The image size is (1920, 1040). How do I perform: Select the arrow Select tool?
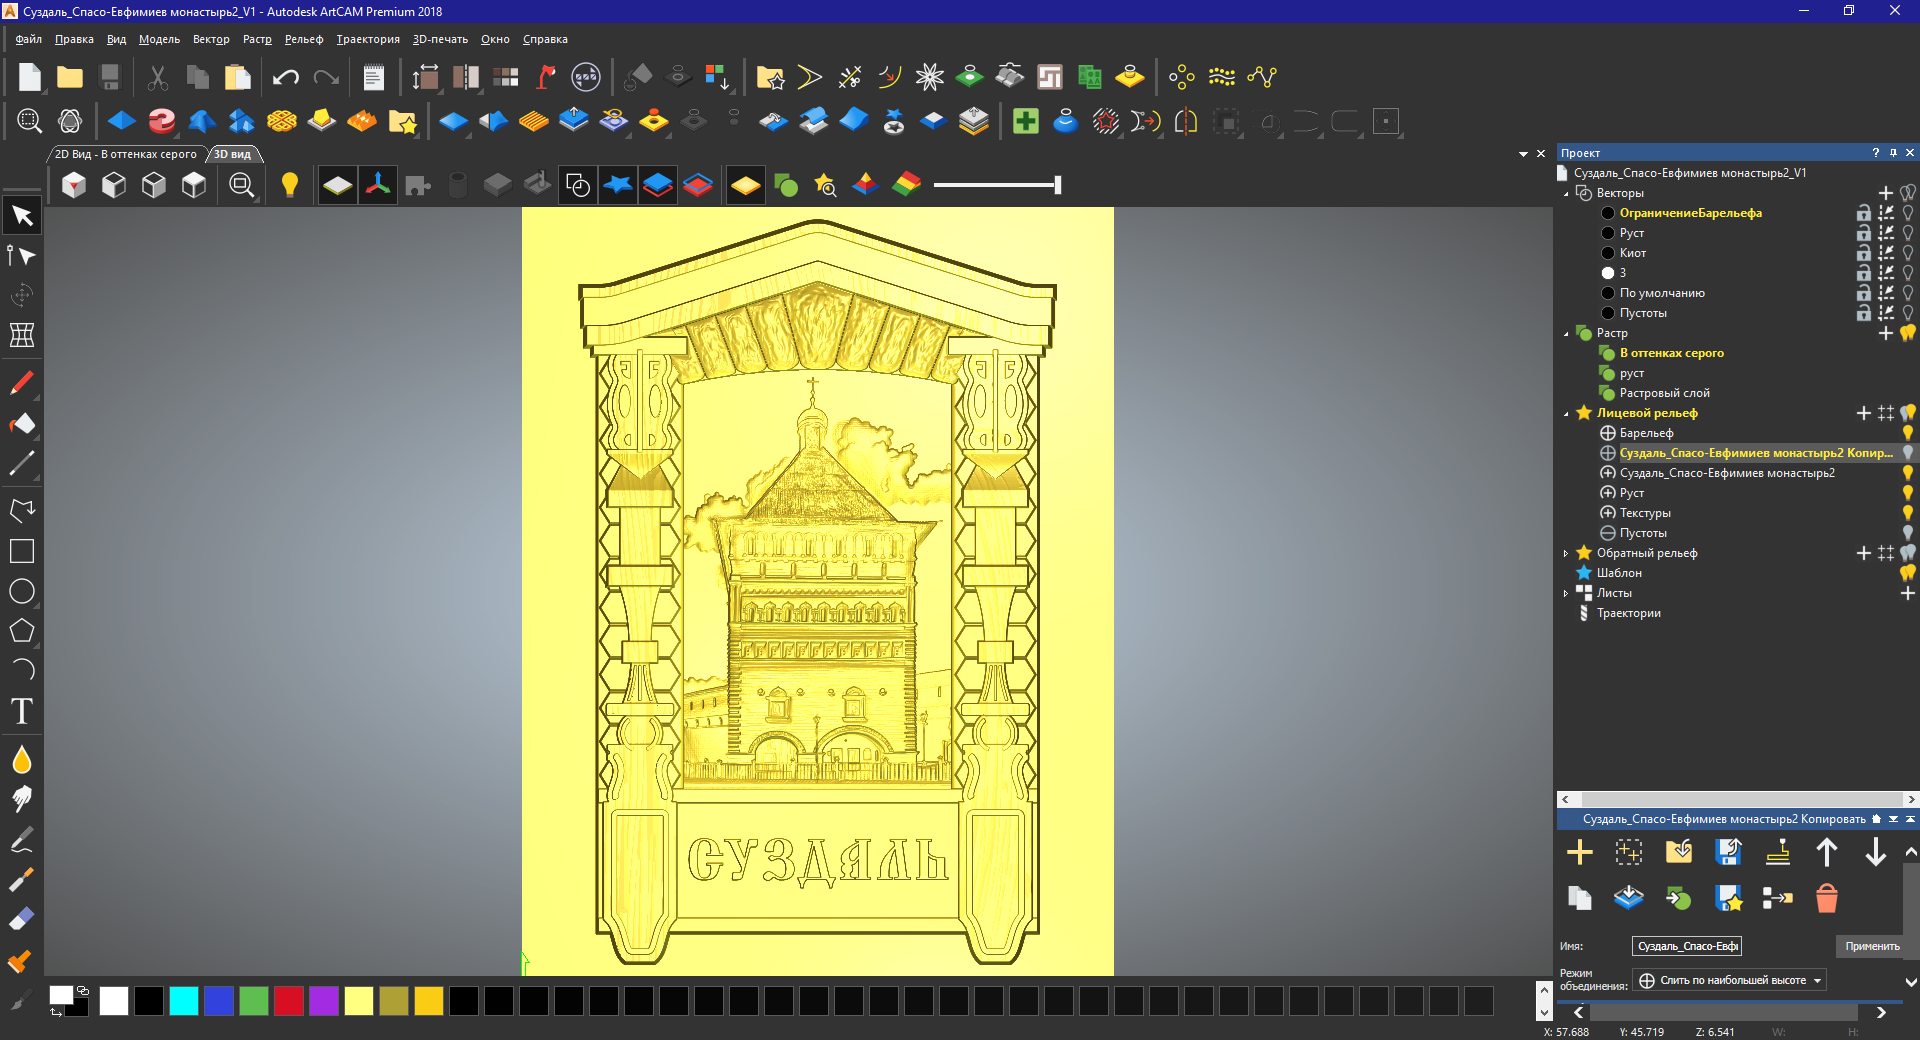pyautogui.click(x=22, y=216)
